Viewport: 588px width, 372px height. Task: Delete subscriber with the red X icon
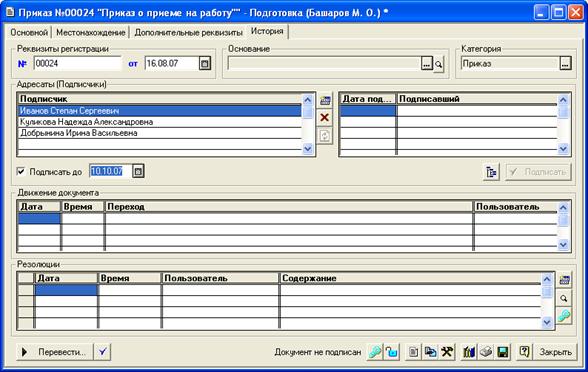tap(324, 118)
